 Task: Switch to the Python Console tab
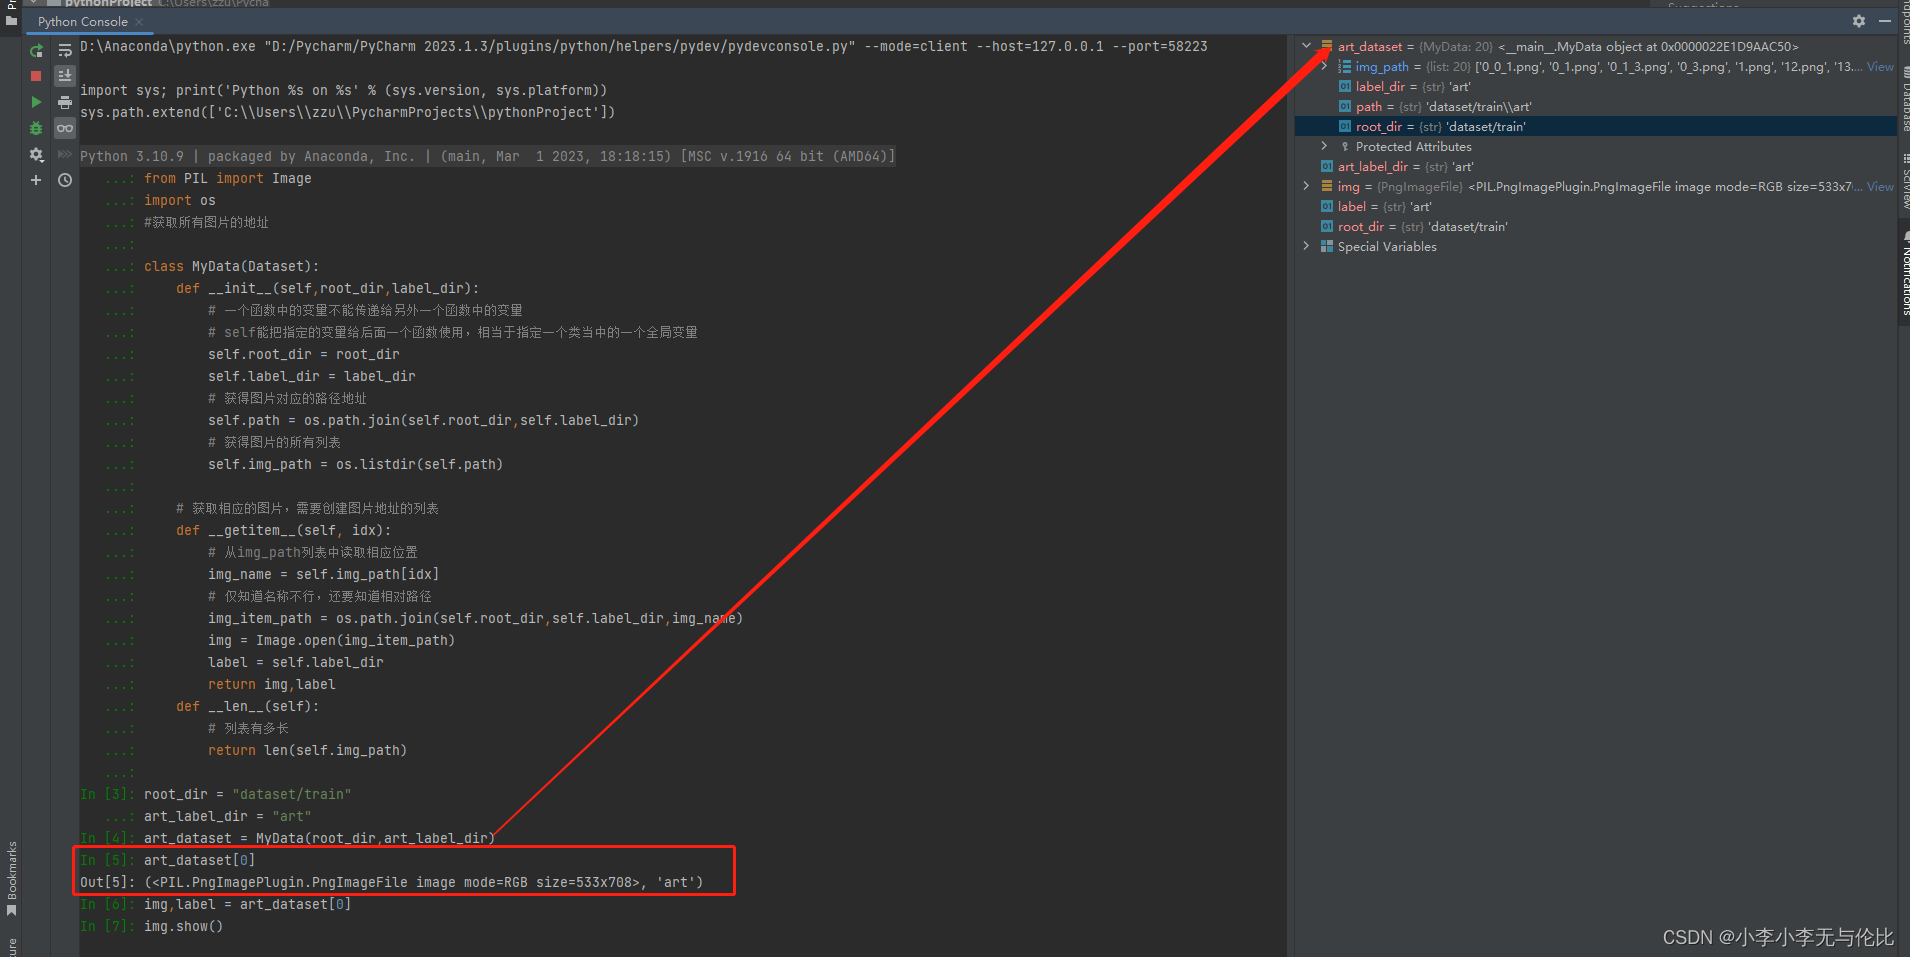point(81,21)
